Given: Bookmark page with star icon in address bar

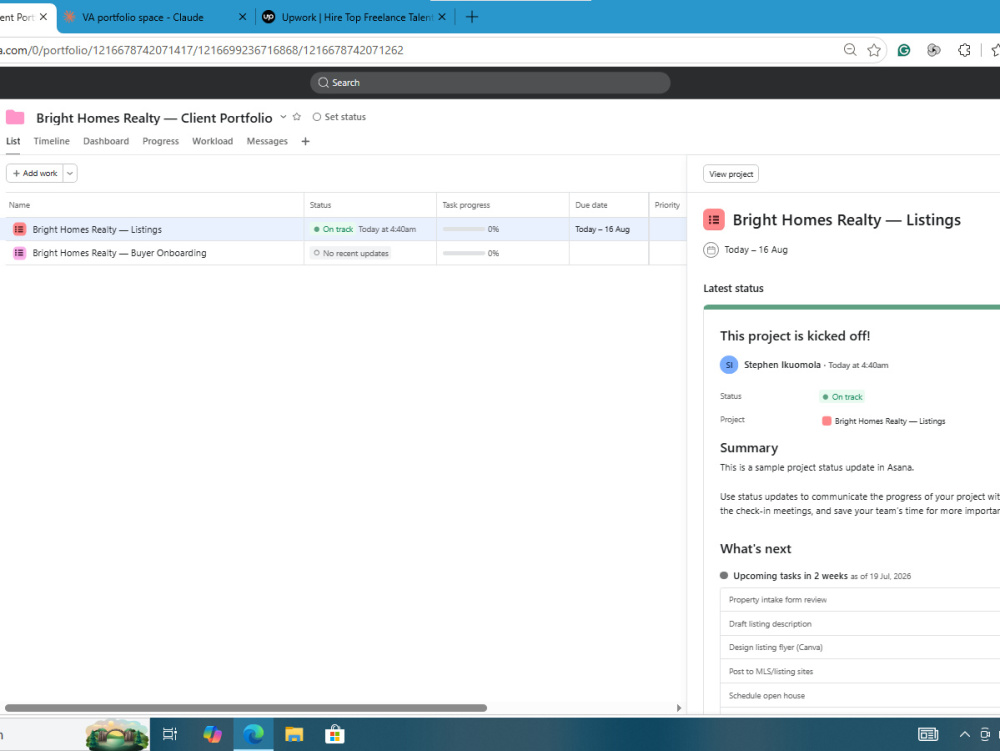Looking at the screenshot, I should pyautogui.click(x=874, y=50).
